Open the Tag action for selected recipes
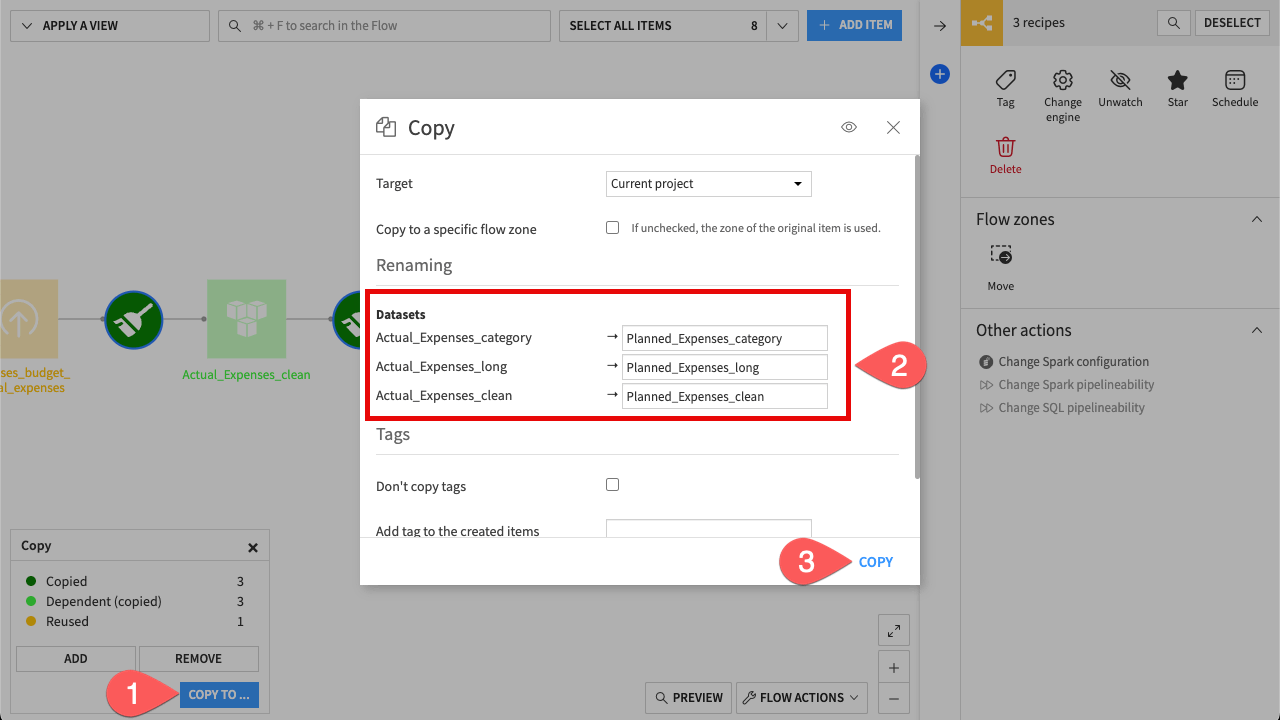The image size is (1280, 720). tap(1005, 88)
